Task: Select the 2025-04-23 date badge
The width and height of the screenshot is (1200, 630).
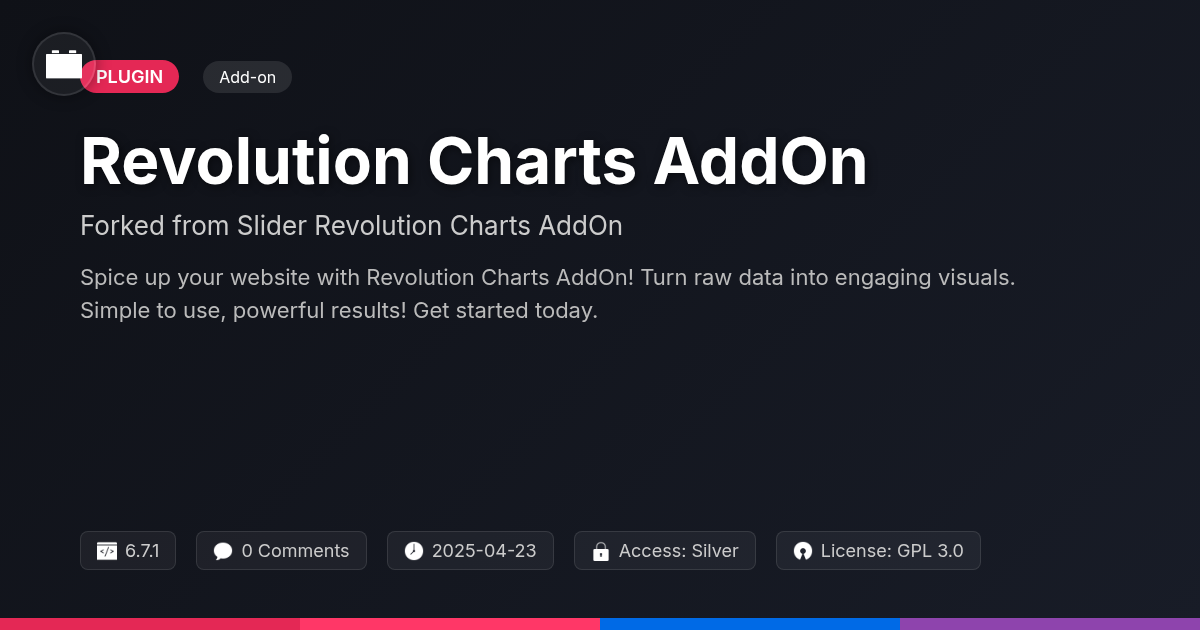Action: (x=470, y=551)
